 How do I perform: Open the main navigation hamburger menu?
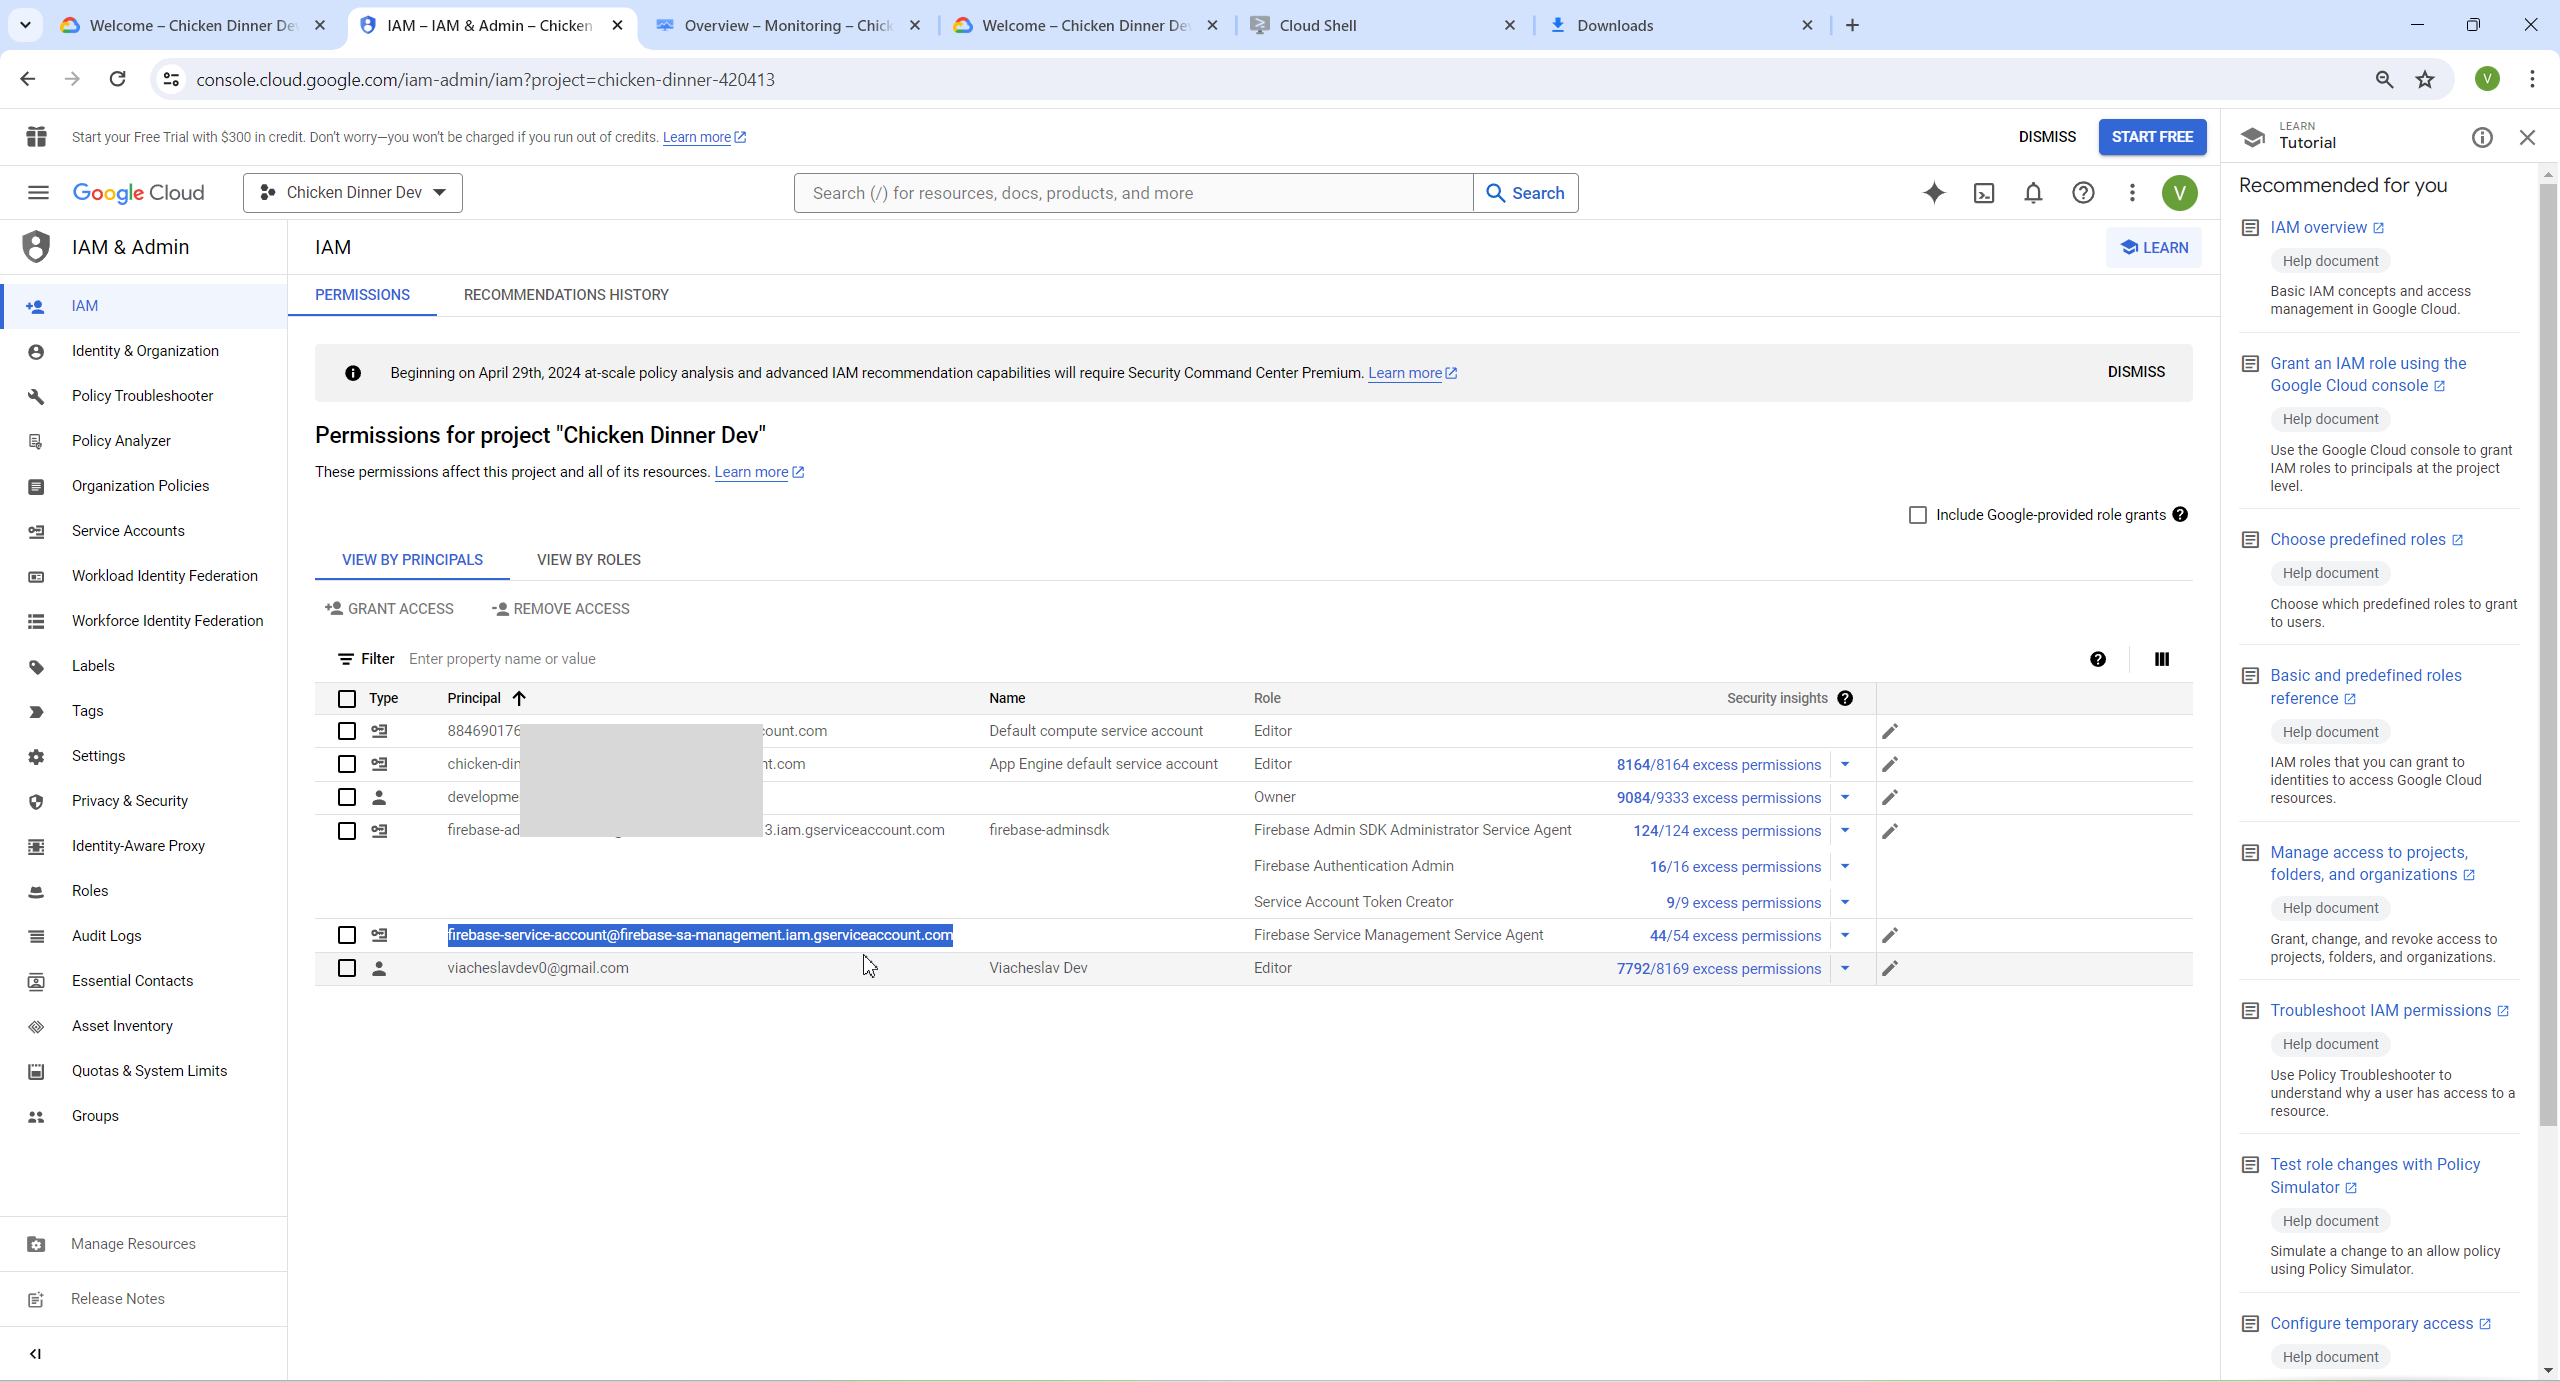pyautogui.click(x=38, y=193)
